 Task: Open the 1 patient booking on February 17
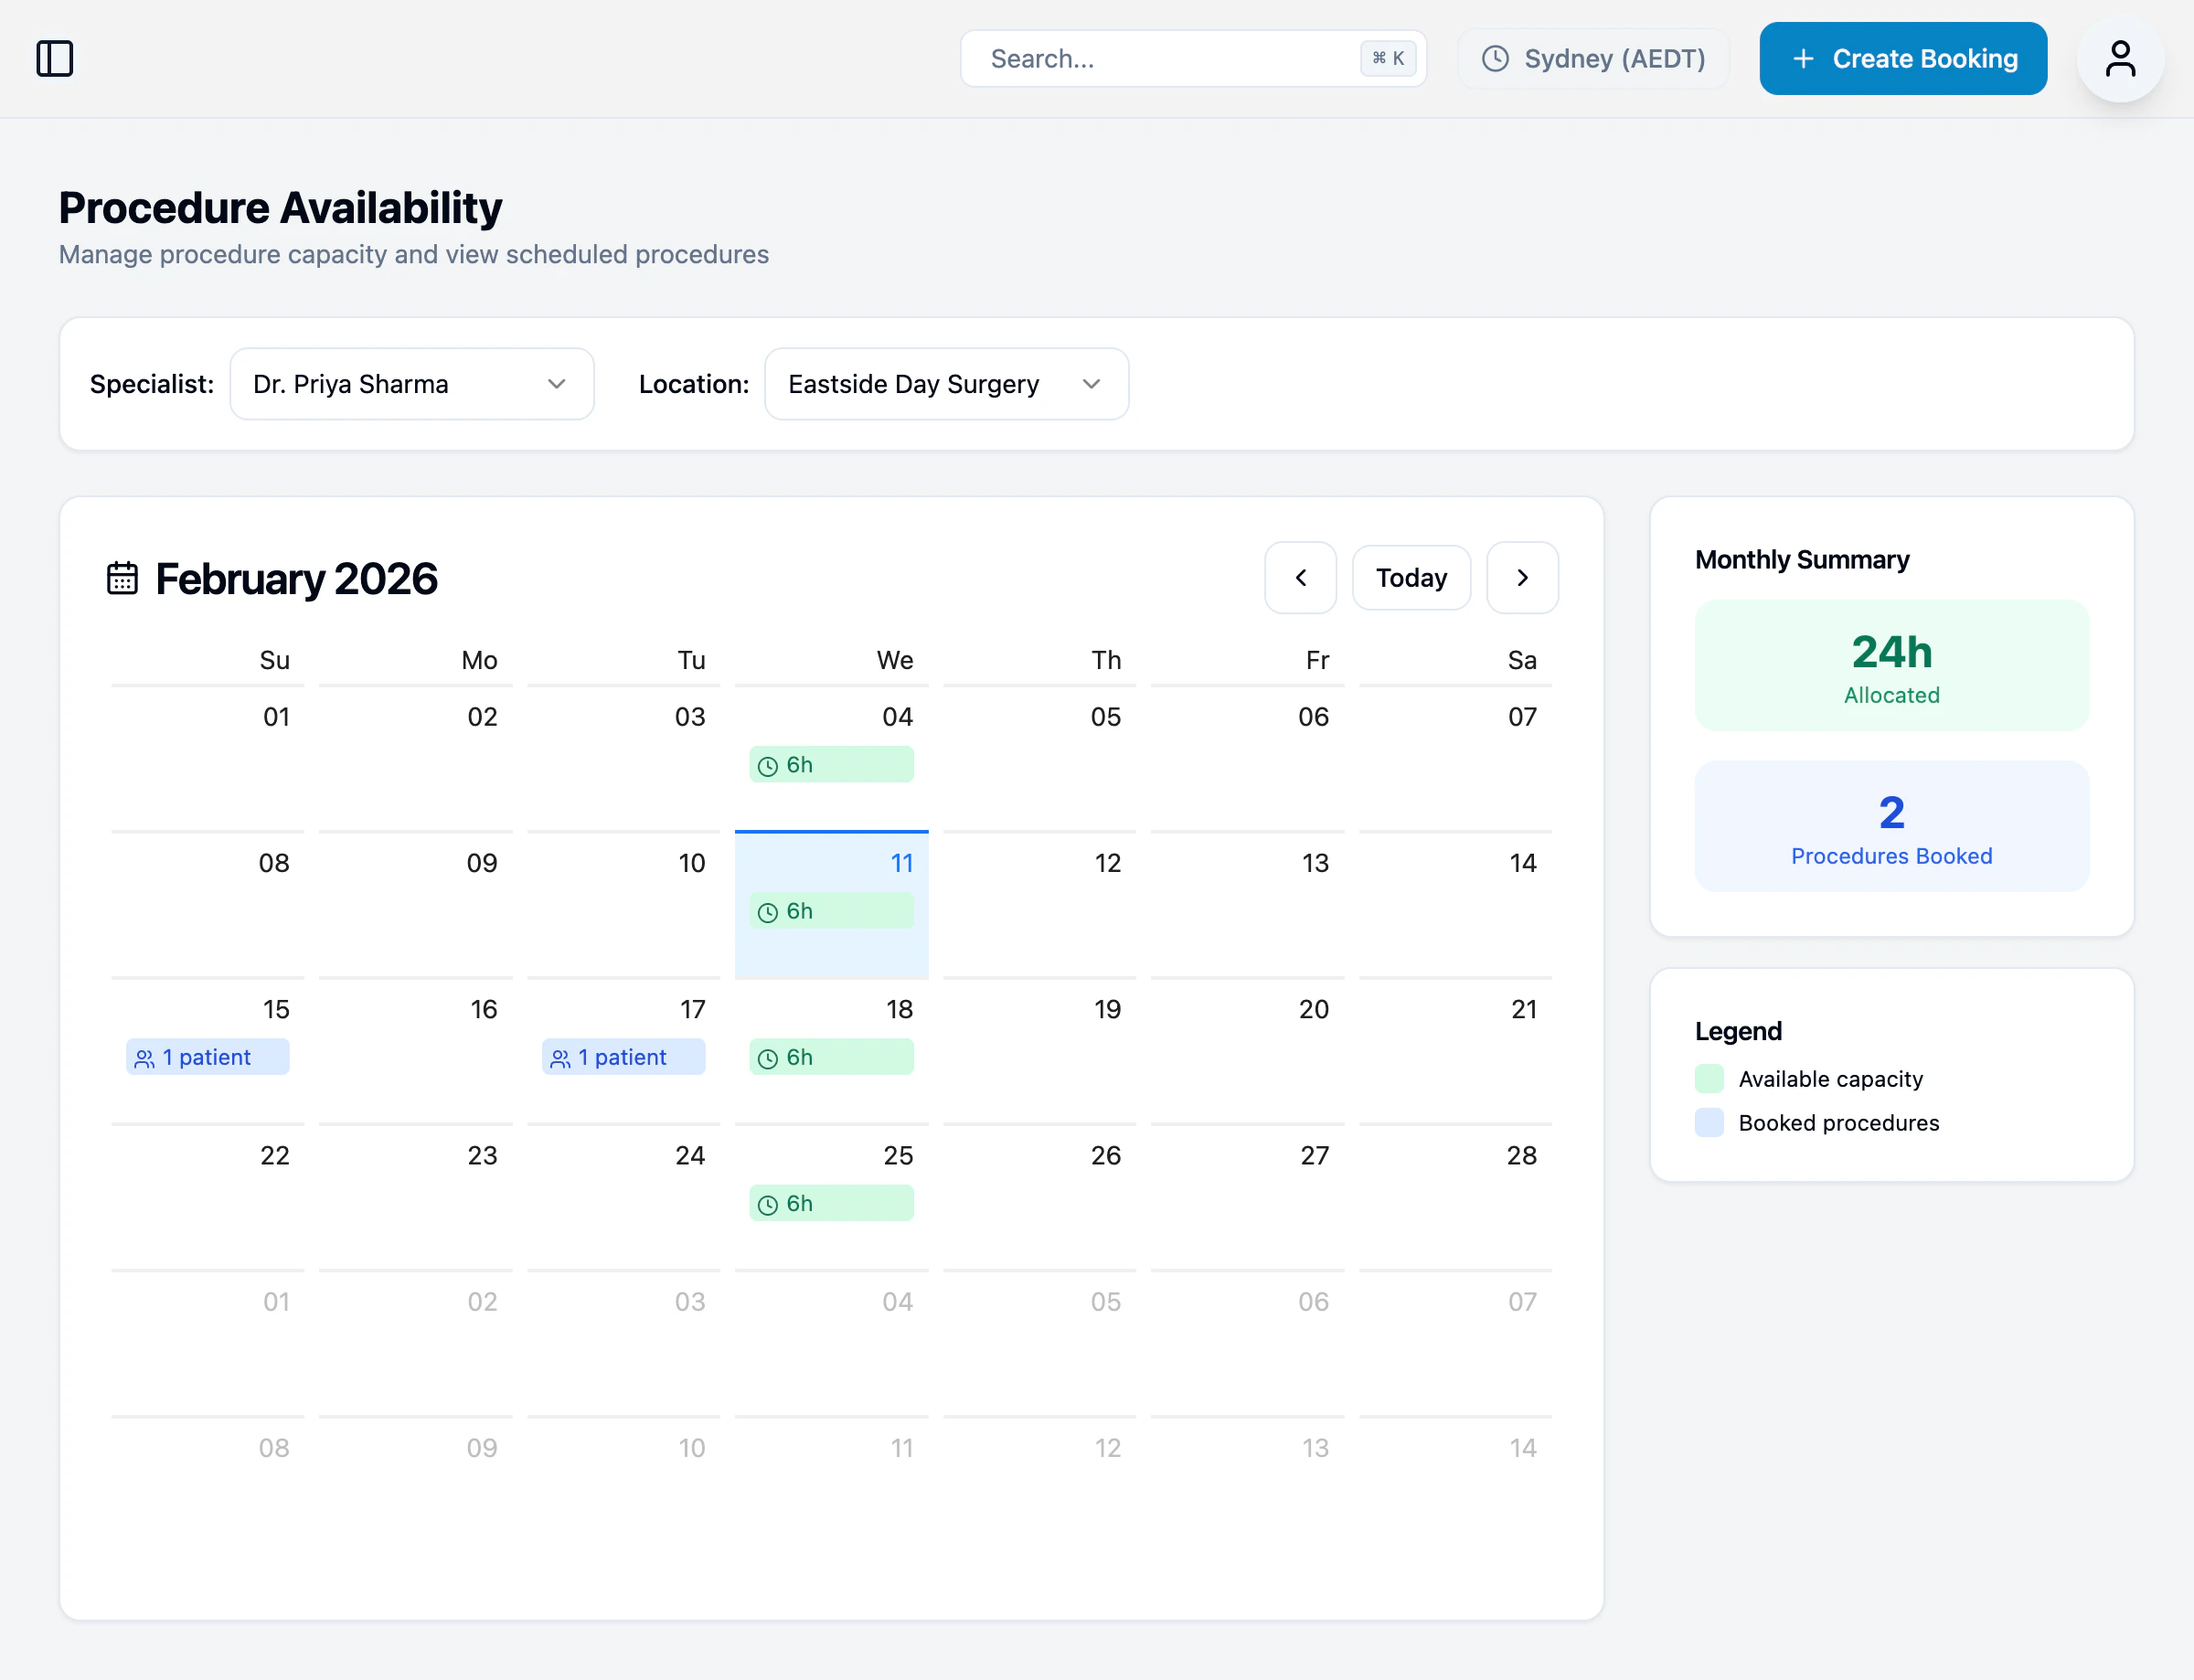[622, 1057]
